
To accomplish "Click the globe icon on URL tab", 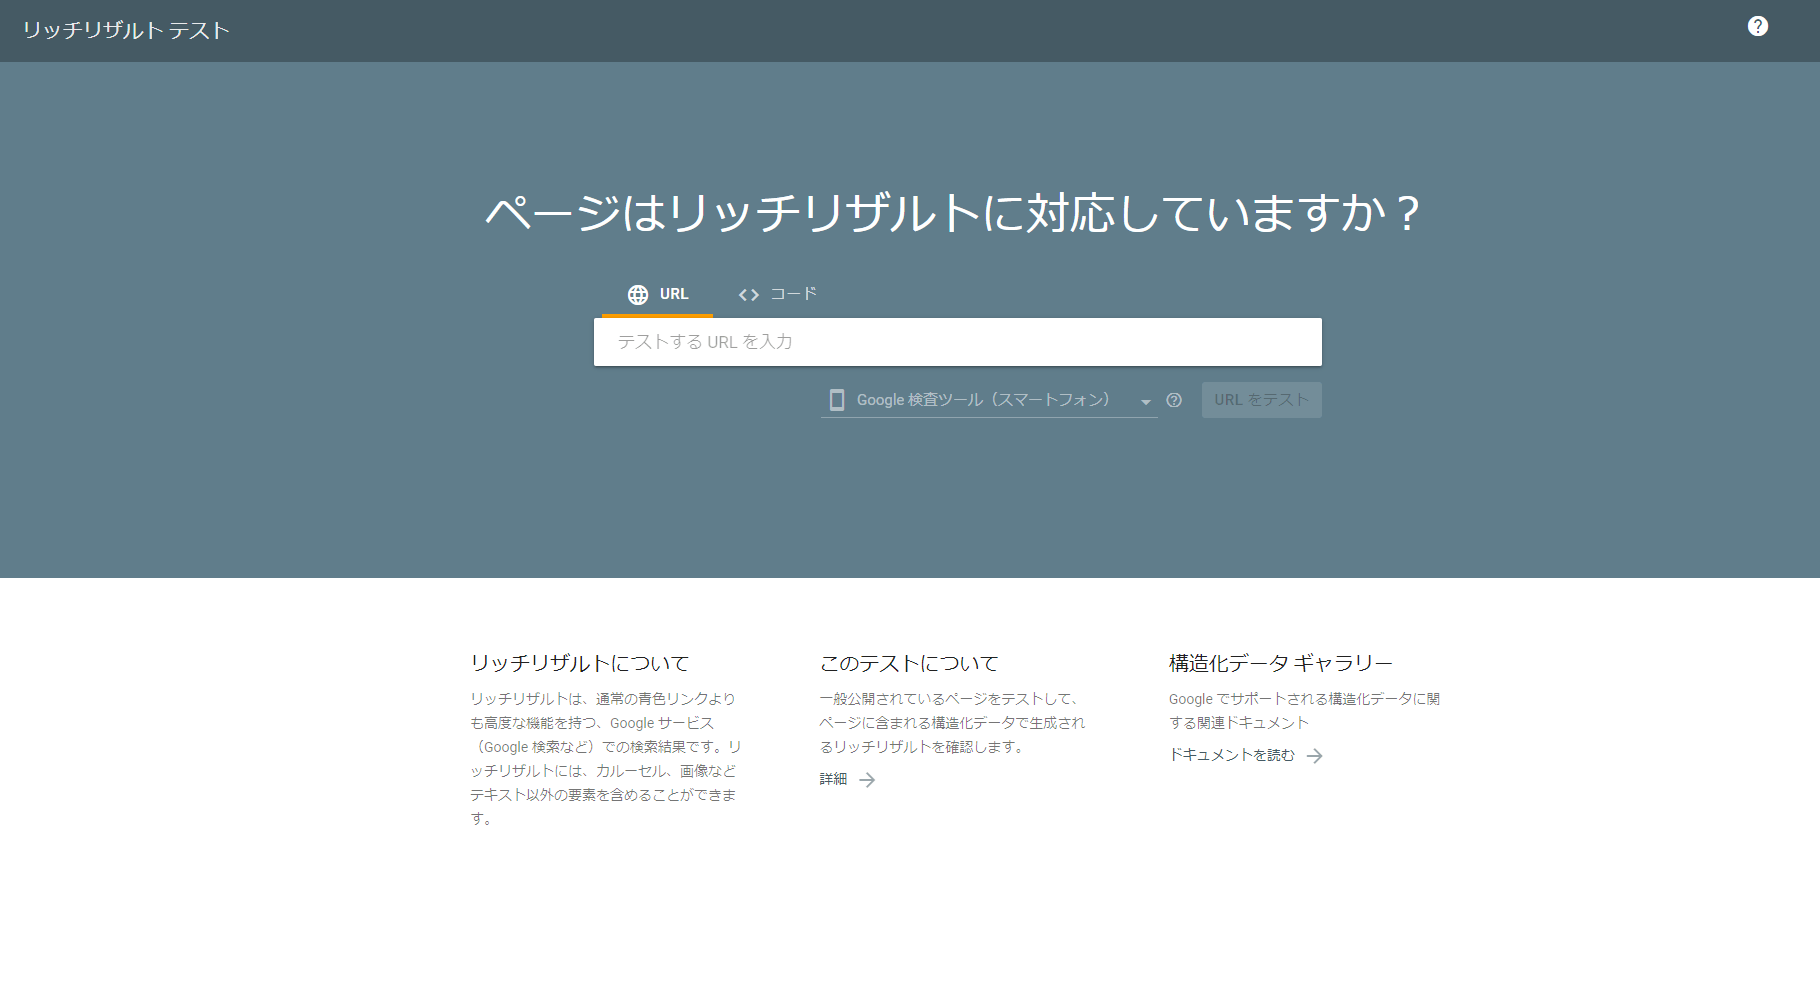I will [638, 295].
